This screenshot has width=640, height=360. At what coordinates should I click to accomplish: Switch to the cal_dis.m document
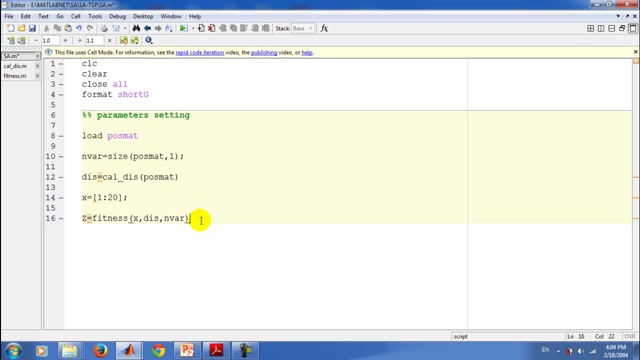point(16,66)
